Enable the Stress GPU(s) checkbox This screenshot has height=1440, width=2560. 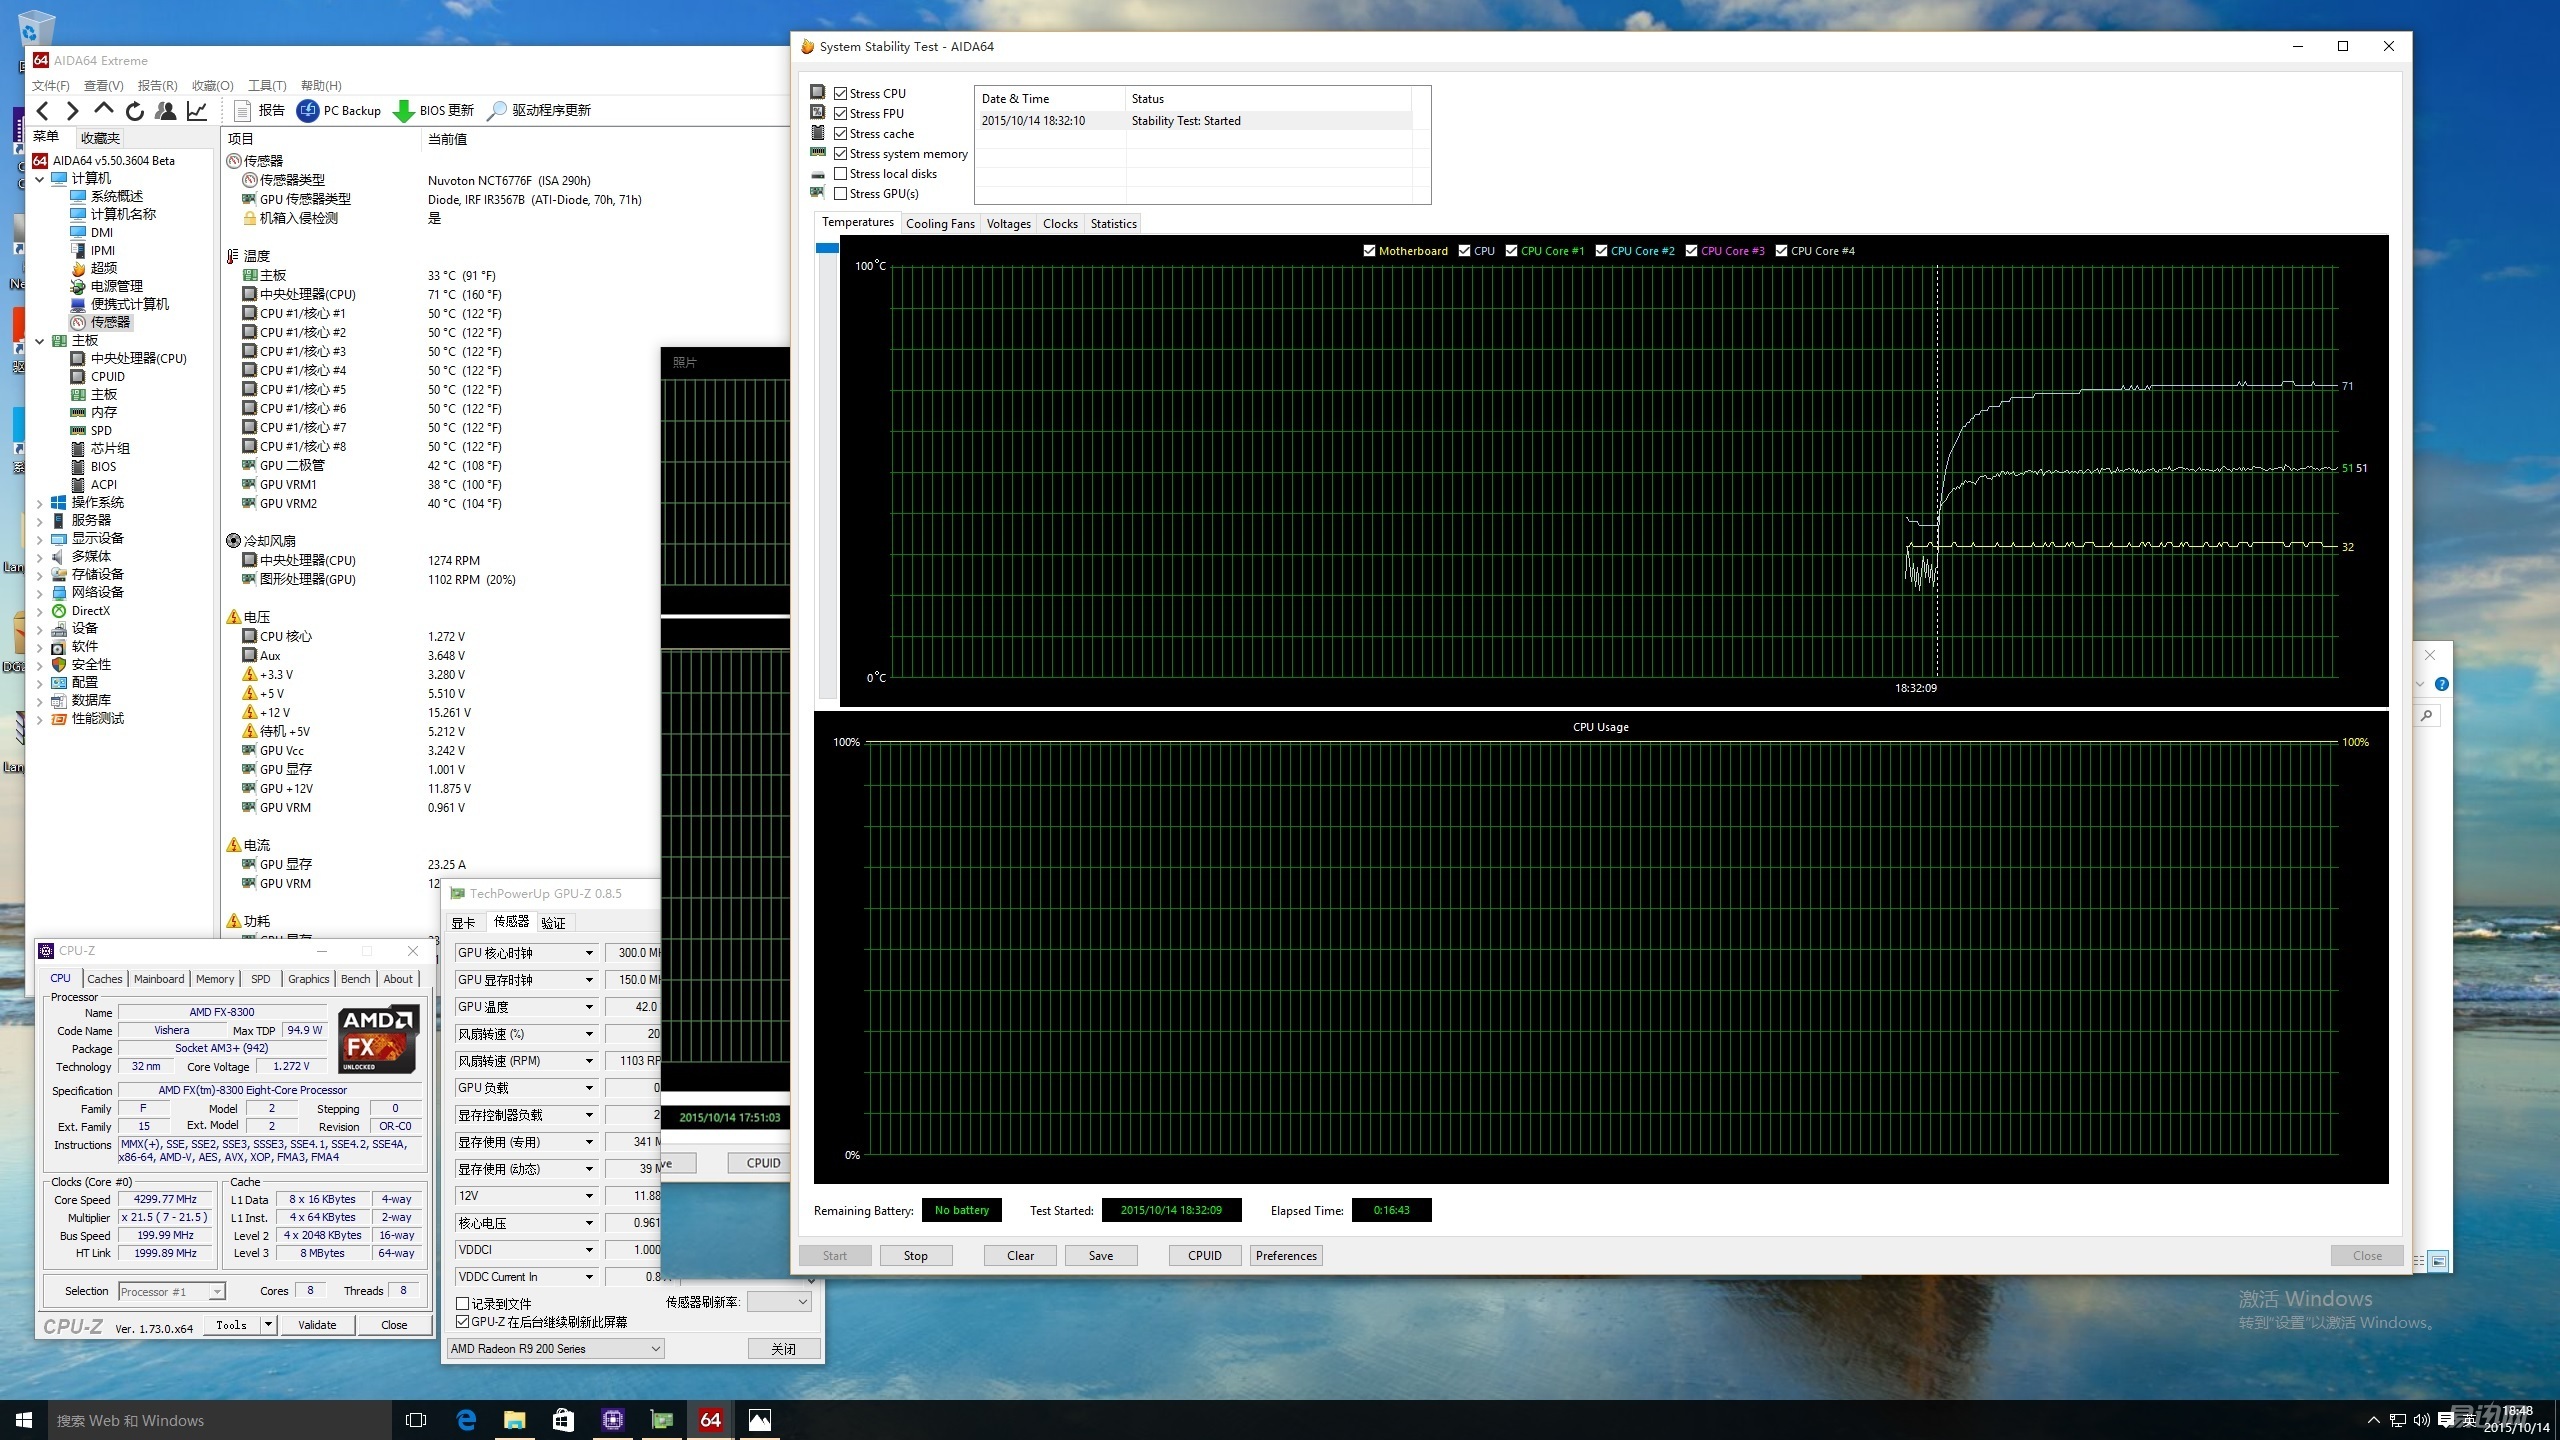coord(841,194)
